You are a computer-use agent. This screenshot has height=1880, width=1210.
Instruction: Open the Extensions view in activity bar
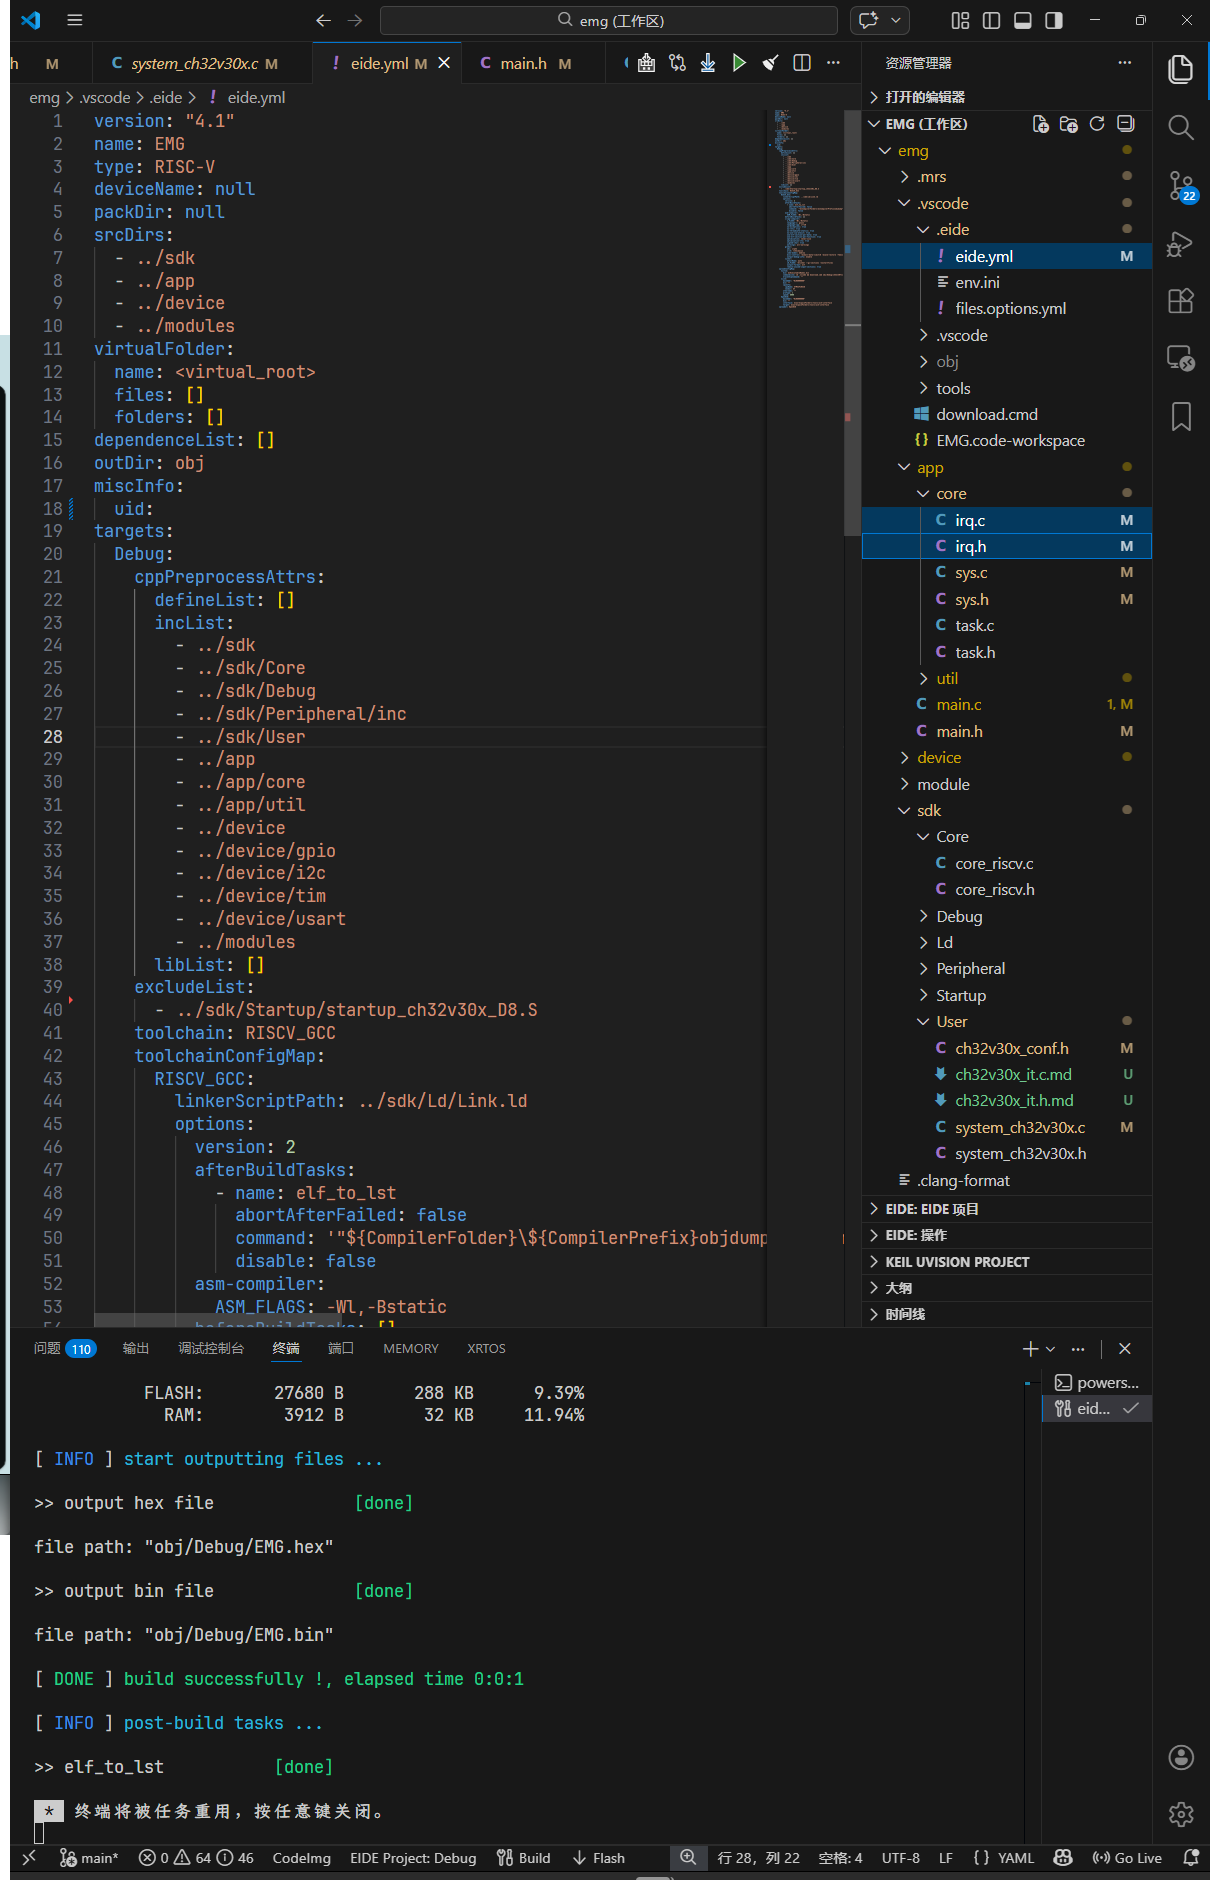coord(1180,301)
